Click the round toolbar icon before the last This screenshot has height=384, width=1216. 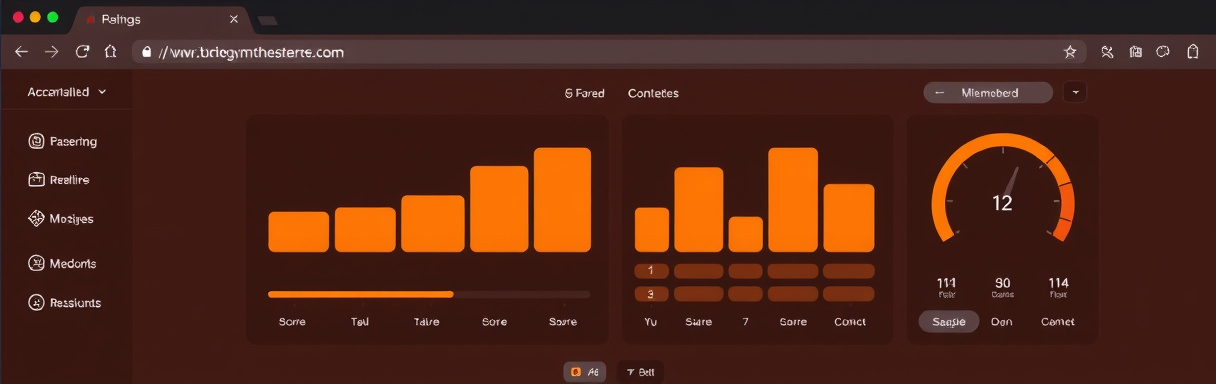[1163, 52]
